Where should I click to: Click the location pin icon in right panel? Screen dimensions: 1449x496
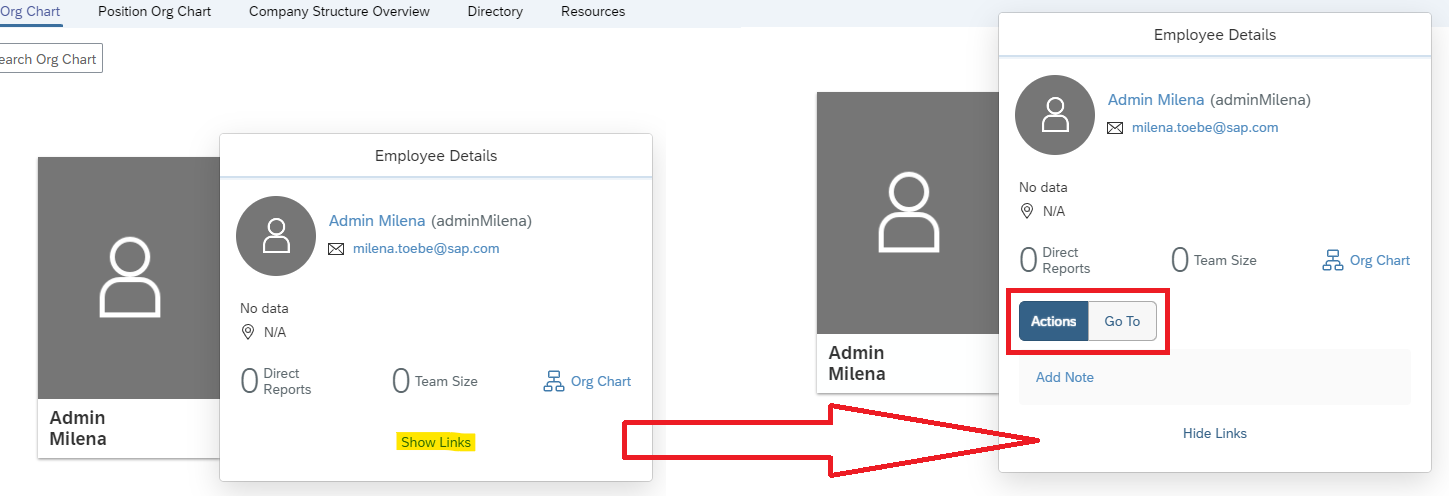tap(1026, 211)
